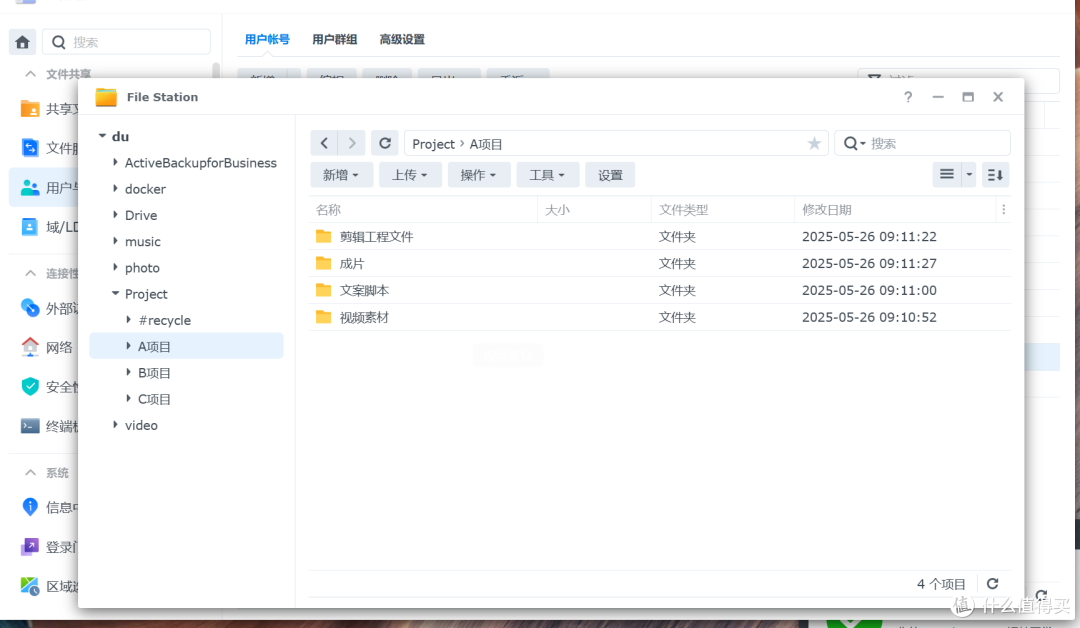Open the 上传 dropdown button
Screen dimensions: 1080x628
click(410, 175)
